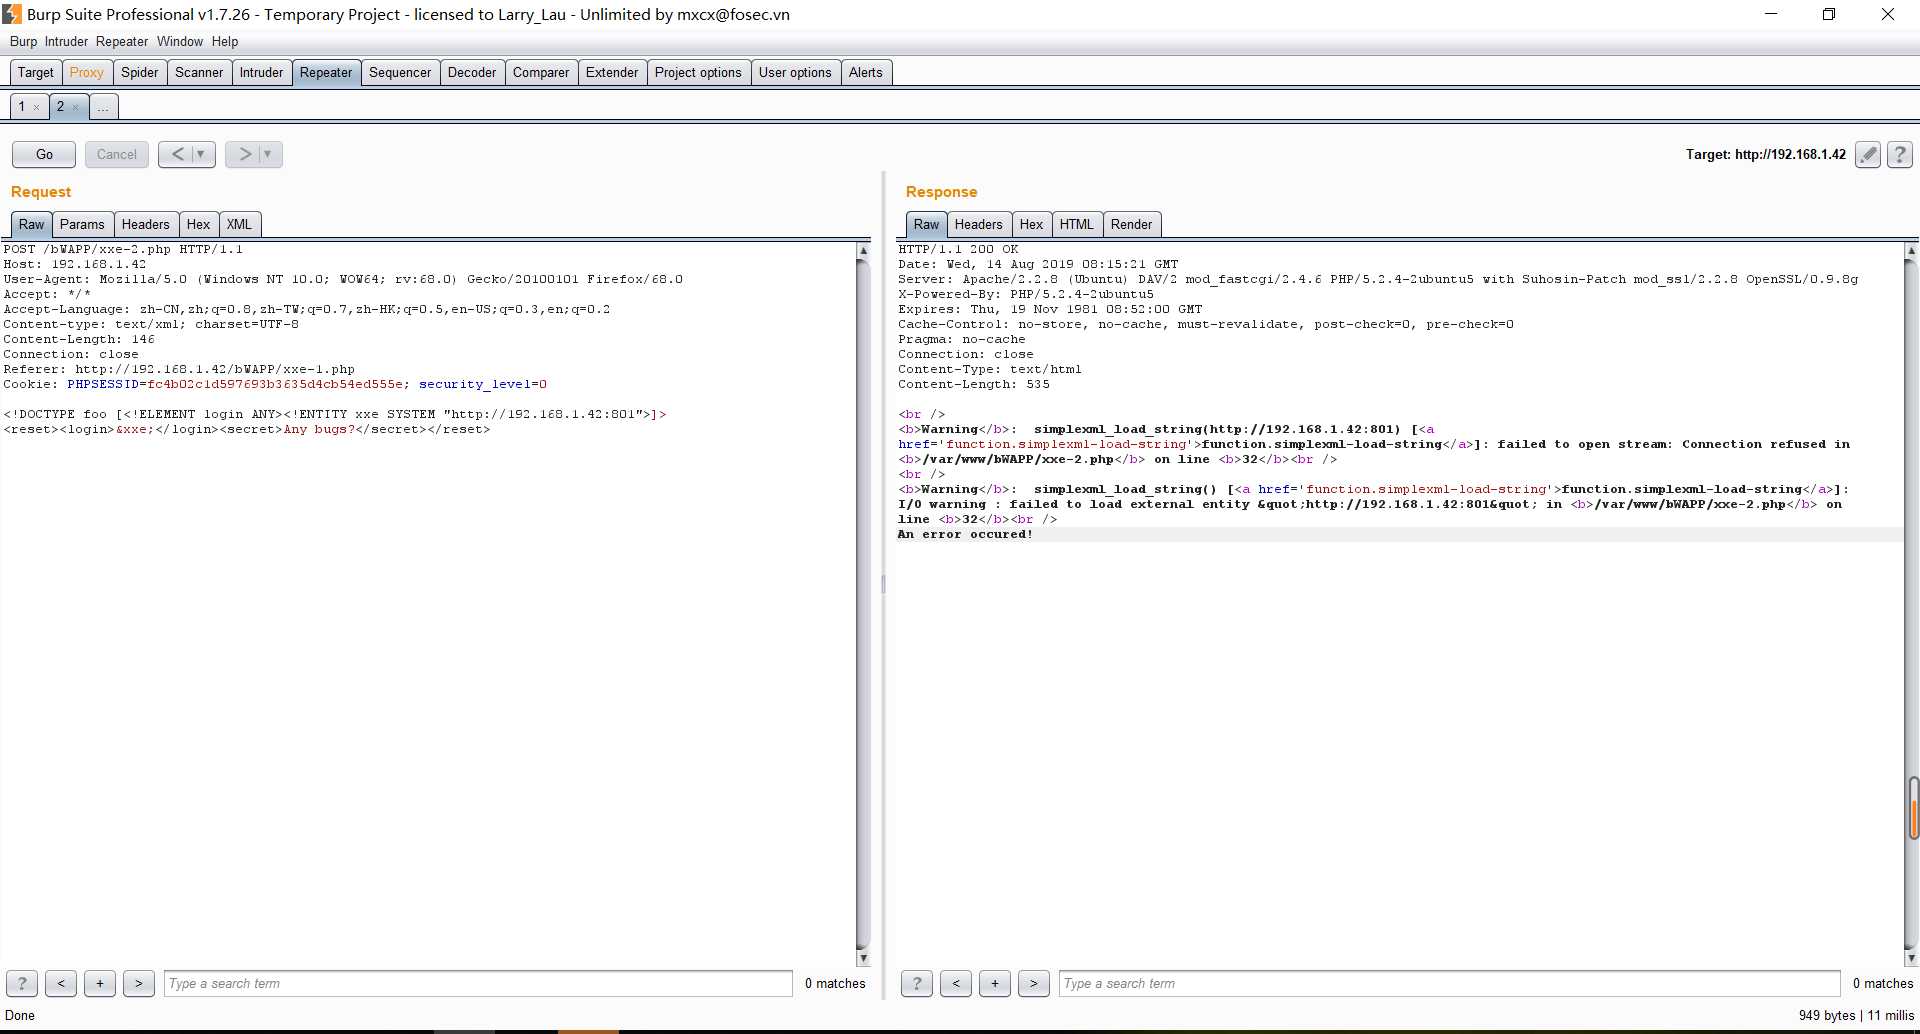1920x1034 pixels.
Task: Click request pane scroll down arrow
Action: [863, 958]
